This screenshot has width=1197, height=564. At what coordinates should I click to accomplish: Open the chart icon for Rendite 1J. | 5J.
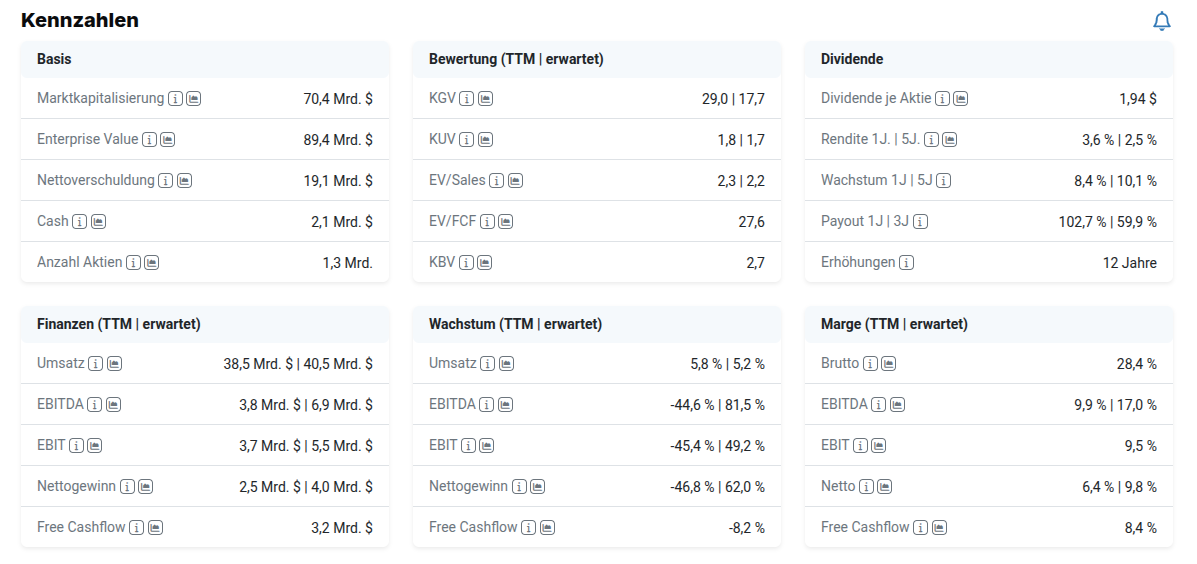[x=949, y=140]
